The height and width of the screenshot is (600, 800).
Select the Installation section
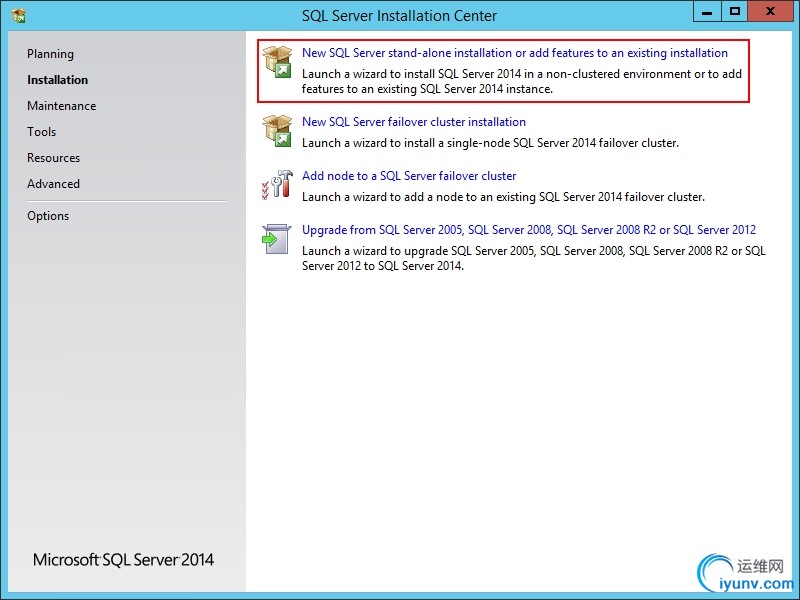[x=58, y=80]
